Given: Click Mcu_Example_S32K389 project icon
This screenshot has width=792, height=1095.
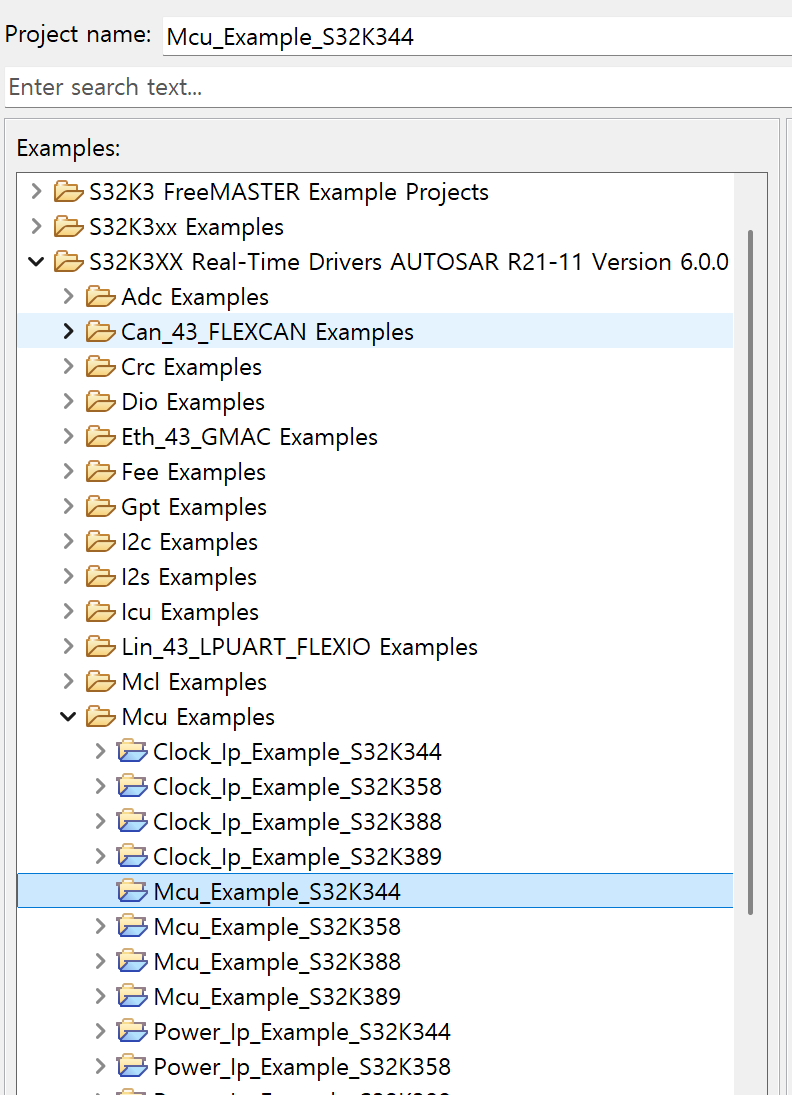Looking at the screenshot, I should click(132, 997).
